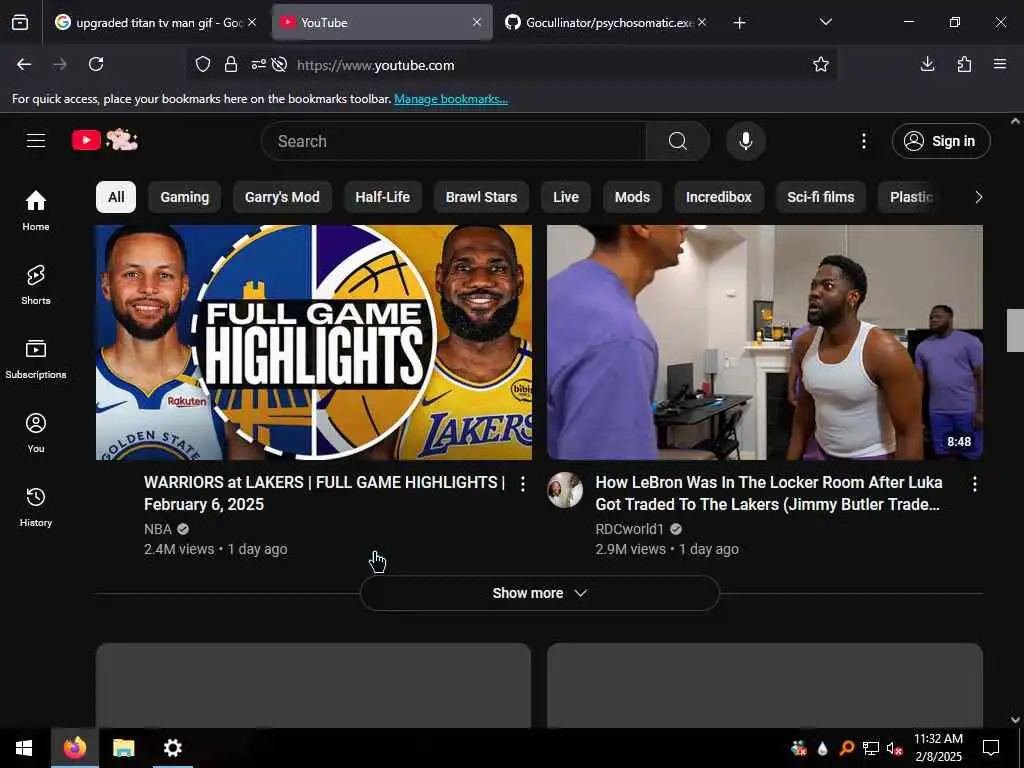
Task: Open taskbar clock showing 11:32 AM
Action: tap(938, 748)
